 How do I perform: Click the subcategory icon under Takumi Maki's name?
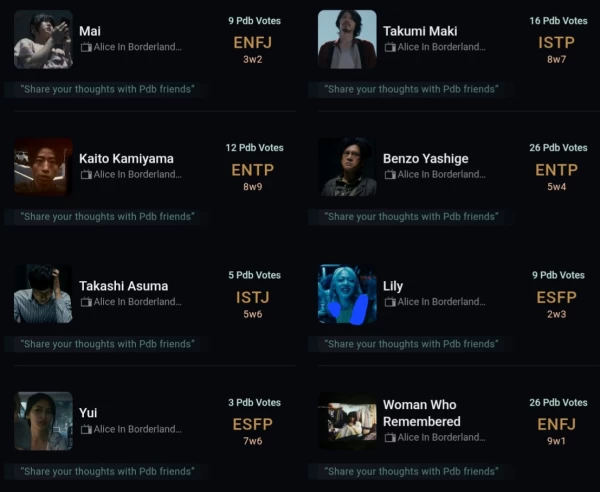pos(389,47)
